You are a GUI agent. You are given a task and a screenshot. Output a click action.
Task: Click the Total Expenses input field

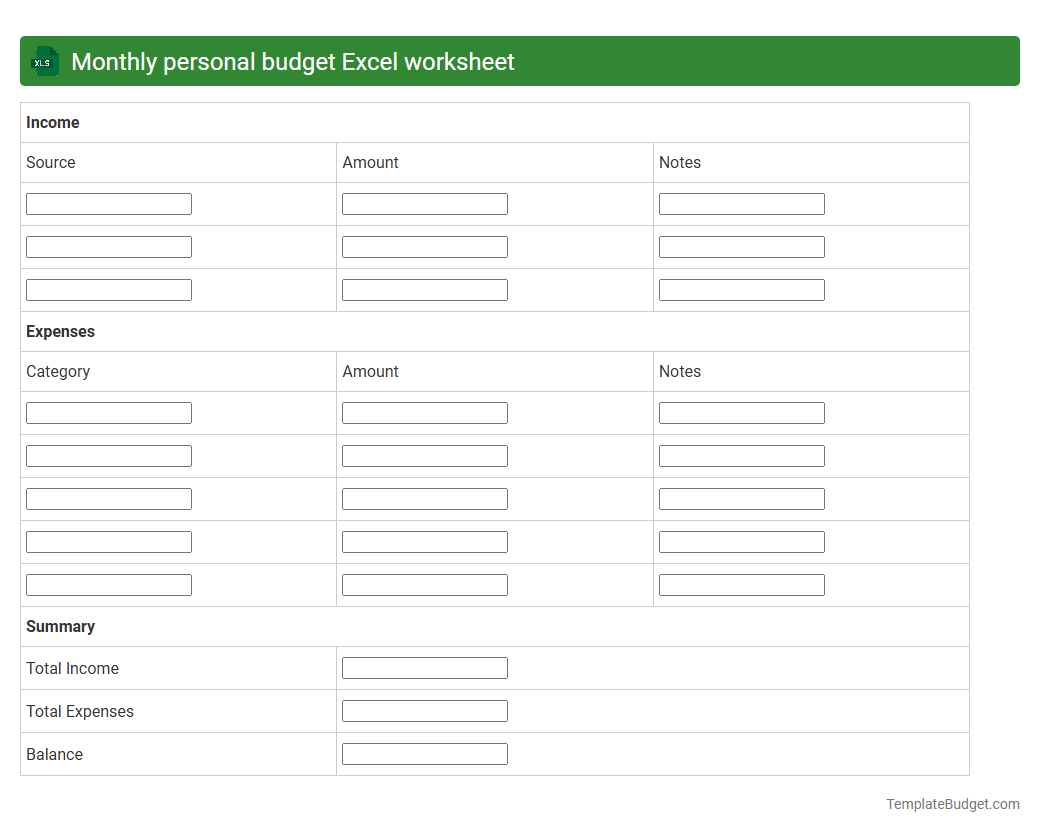coord(424,710)
